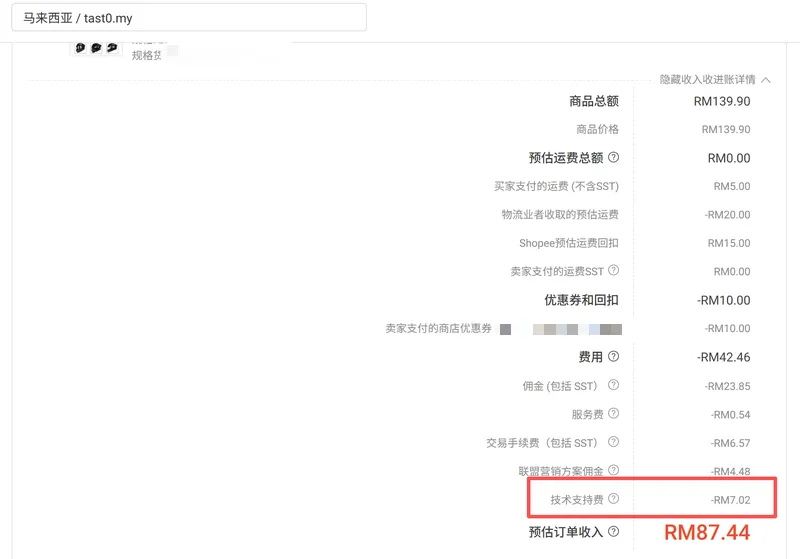This screenshot has width=800, height=559.
Task: Click question mark next to 佣金 (包括 SST)
Action: coord(613,385)
